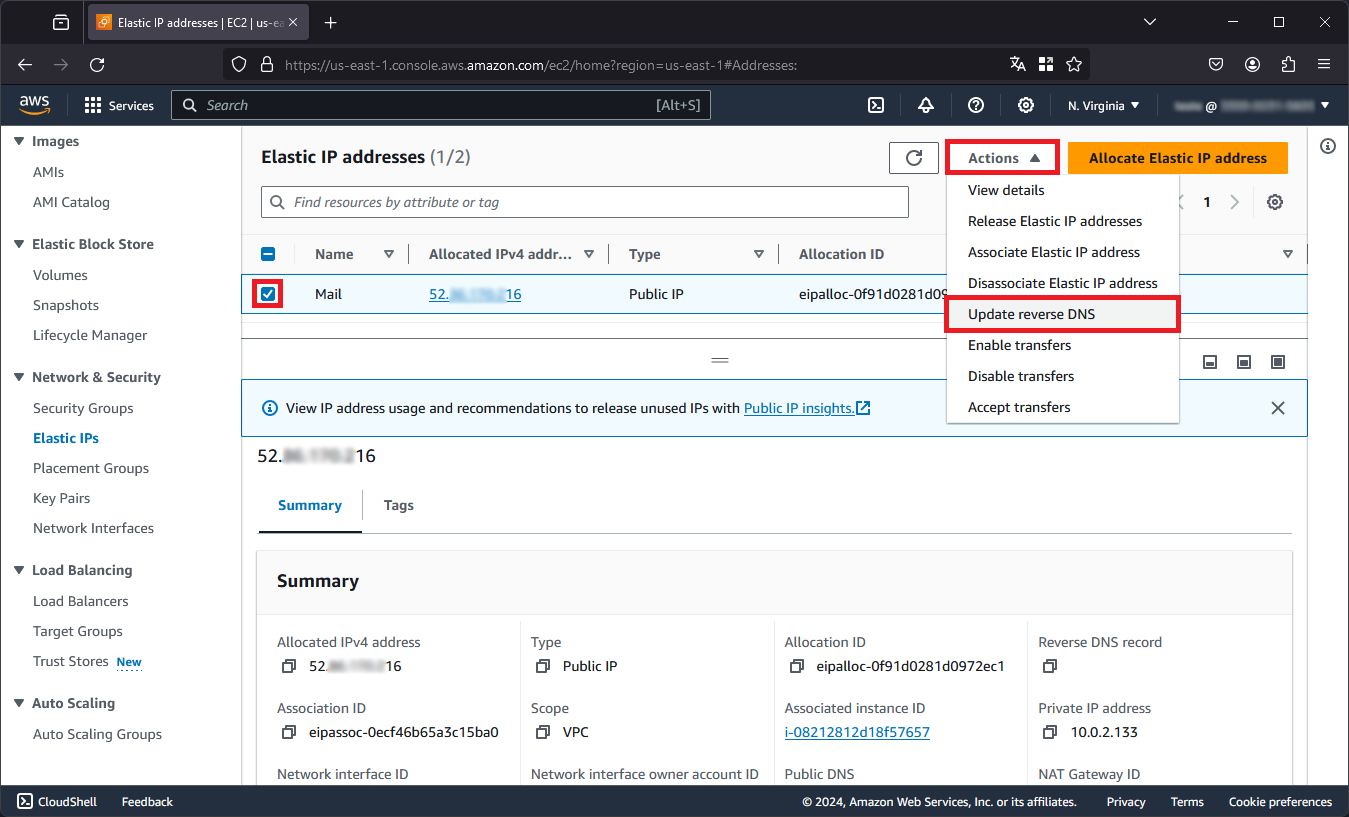Select Release Elastic IP addresses
The width and height of the screenshot is (1349, 817).
tap(1063, 221)
